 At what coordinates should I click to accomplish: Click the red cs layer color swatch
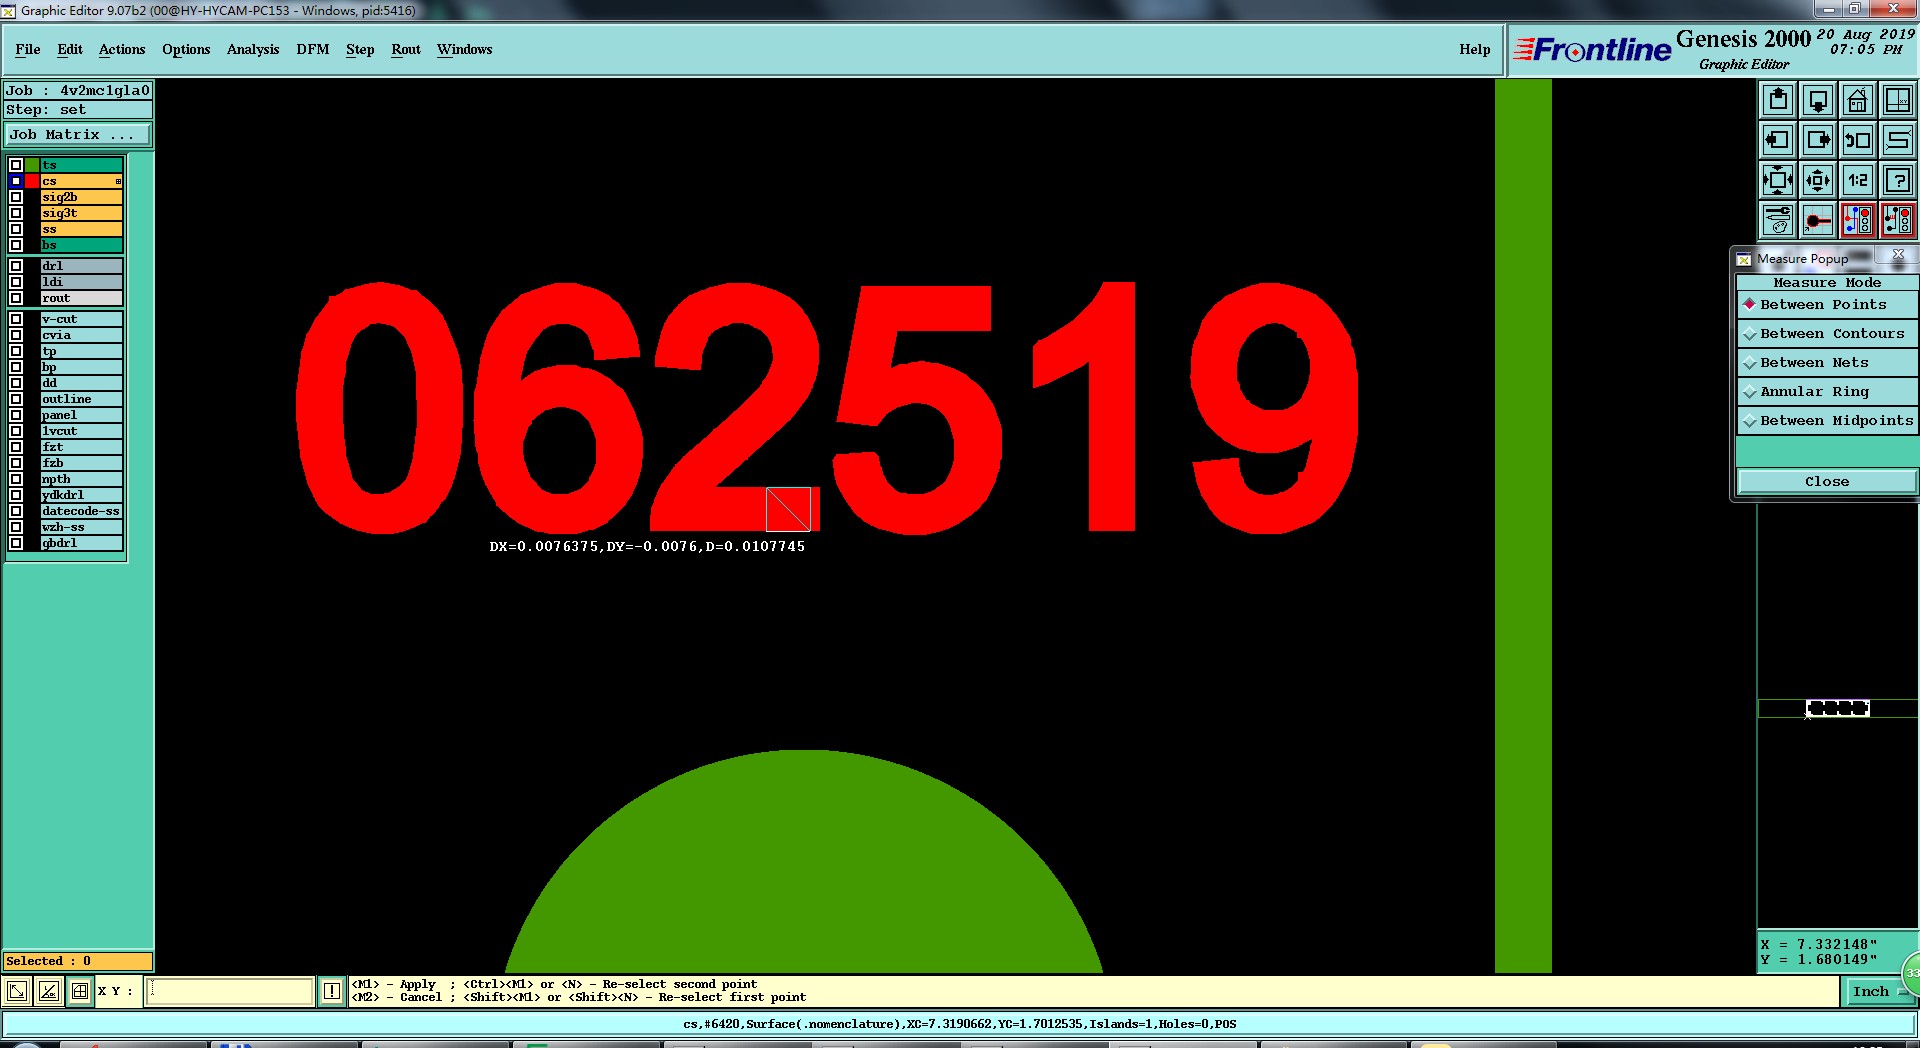32,181
